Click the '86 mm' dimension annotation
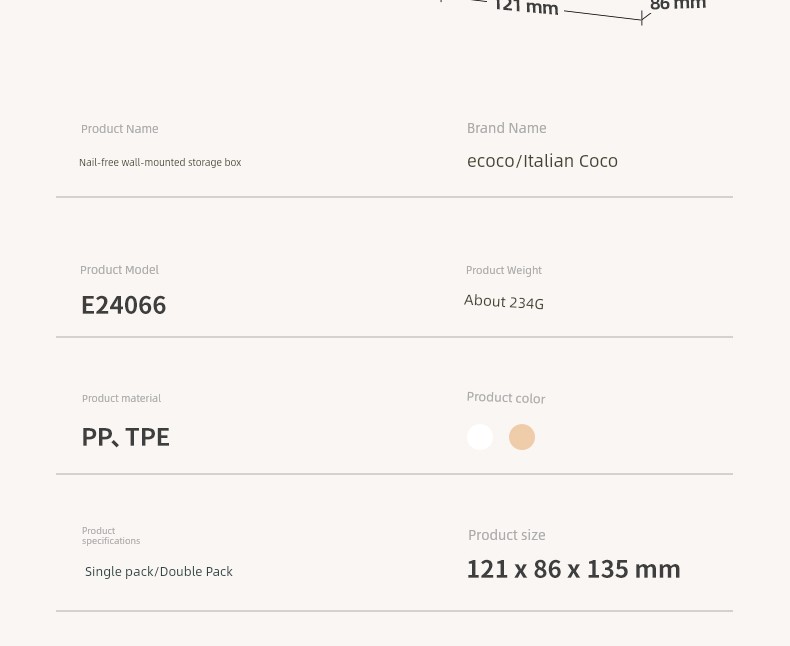This screenshot has height=646, width=790. coord(678,5)
